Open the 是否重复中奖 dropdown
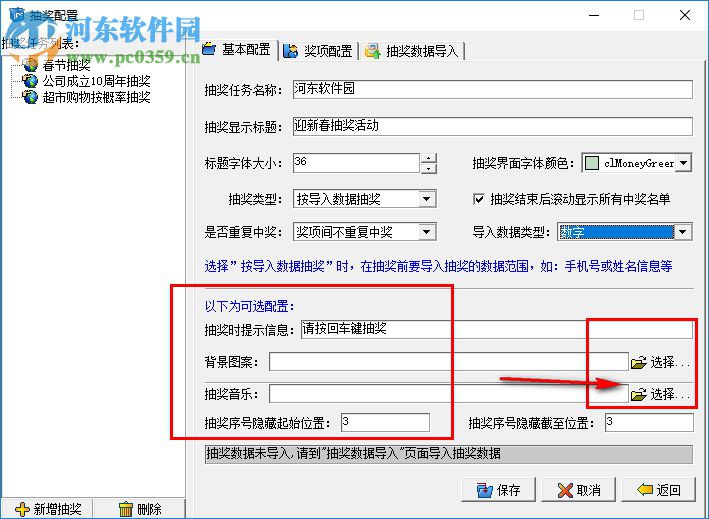709x519 pixels. 426,232
